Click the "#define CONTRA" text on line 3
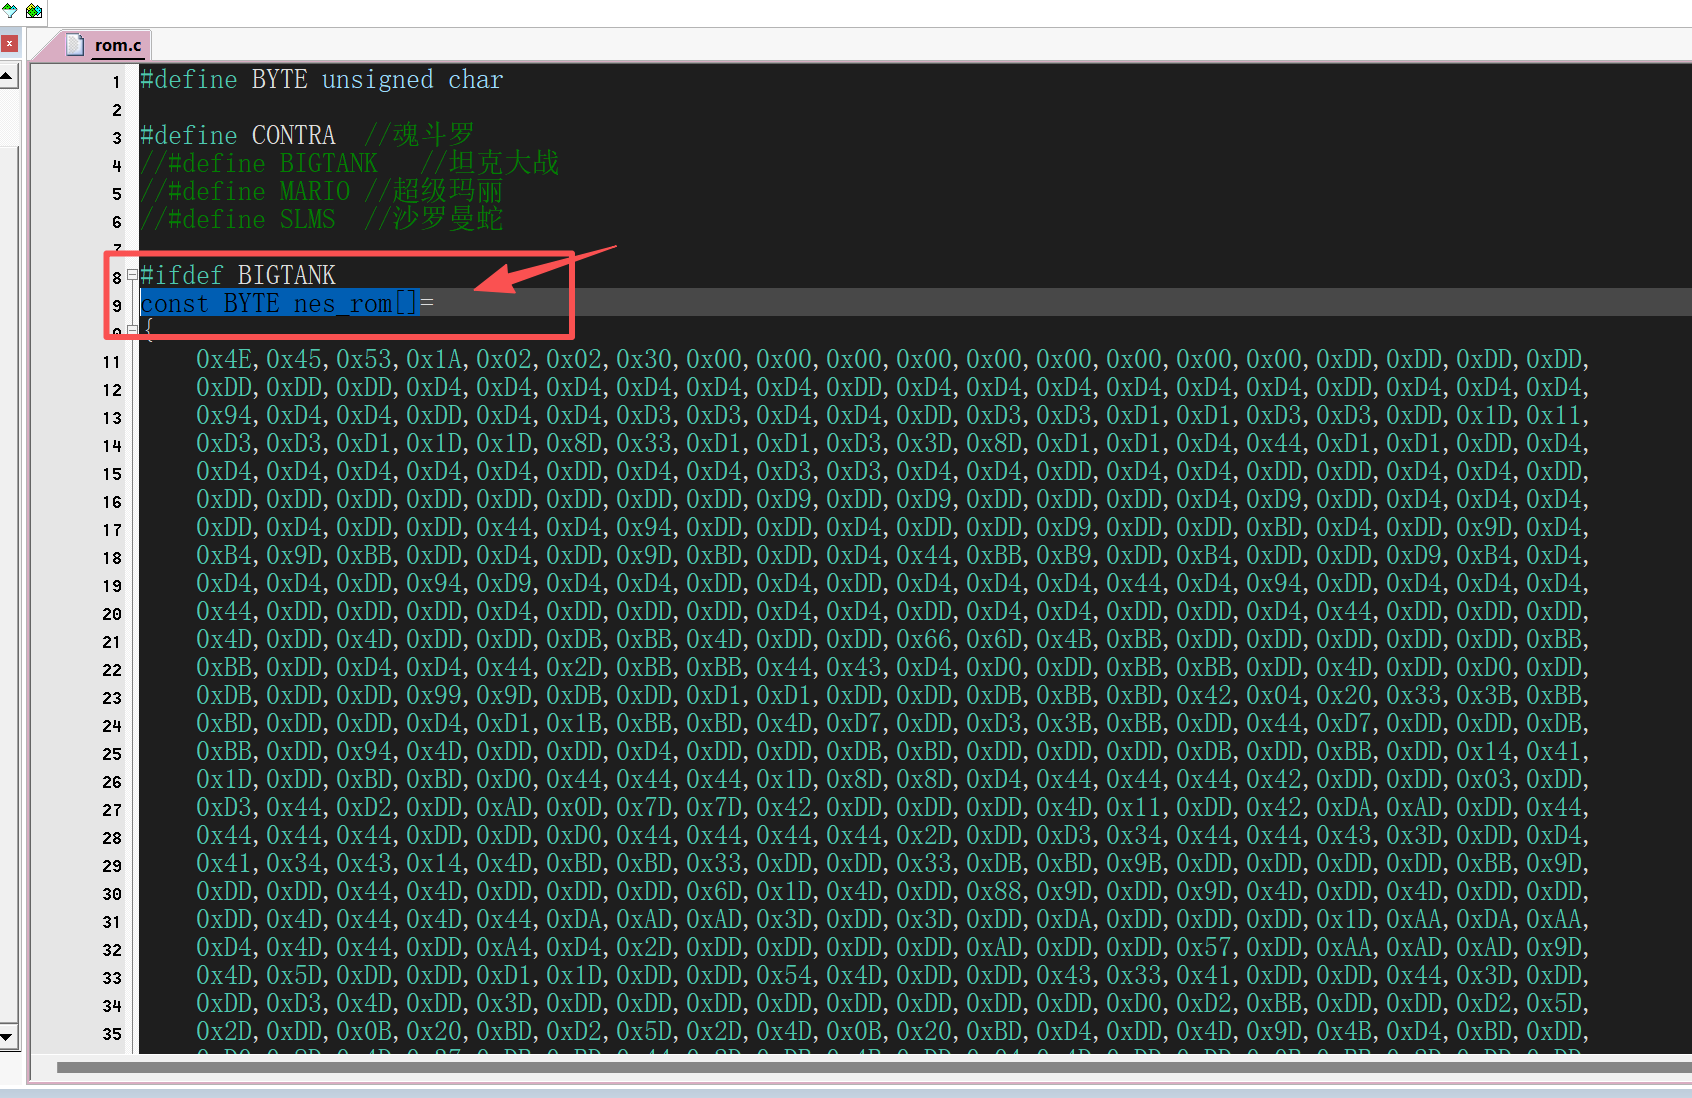The image size is (1692, 1098). click(238, 135)
